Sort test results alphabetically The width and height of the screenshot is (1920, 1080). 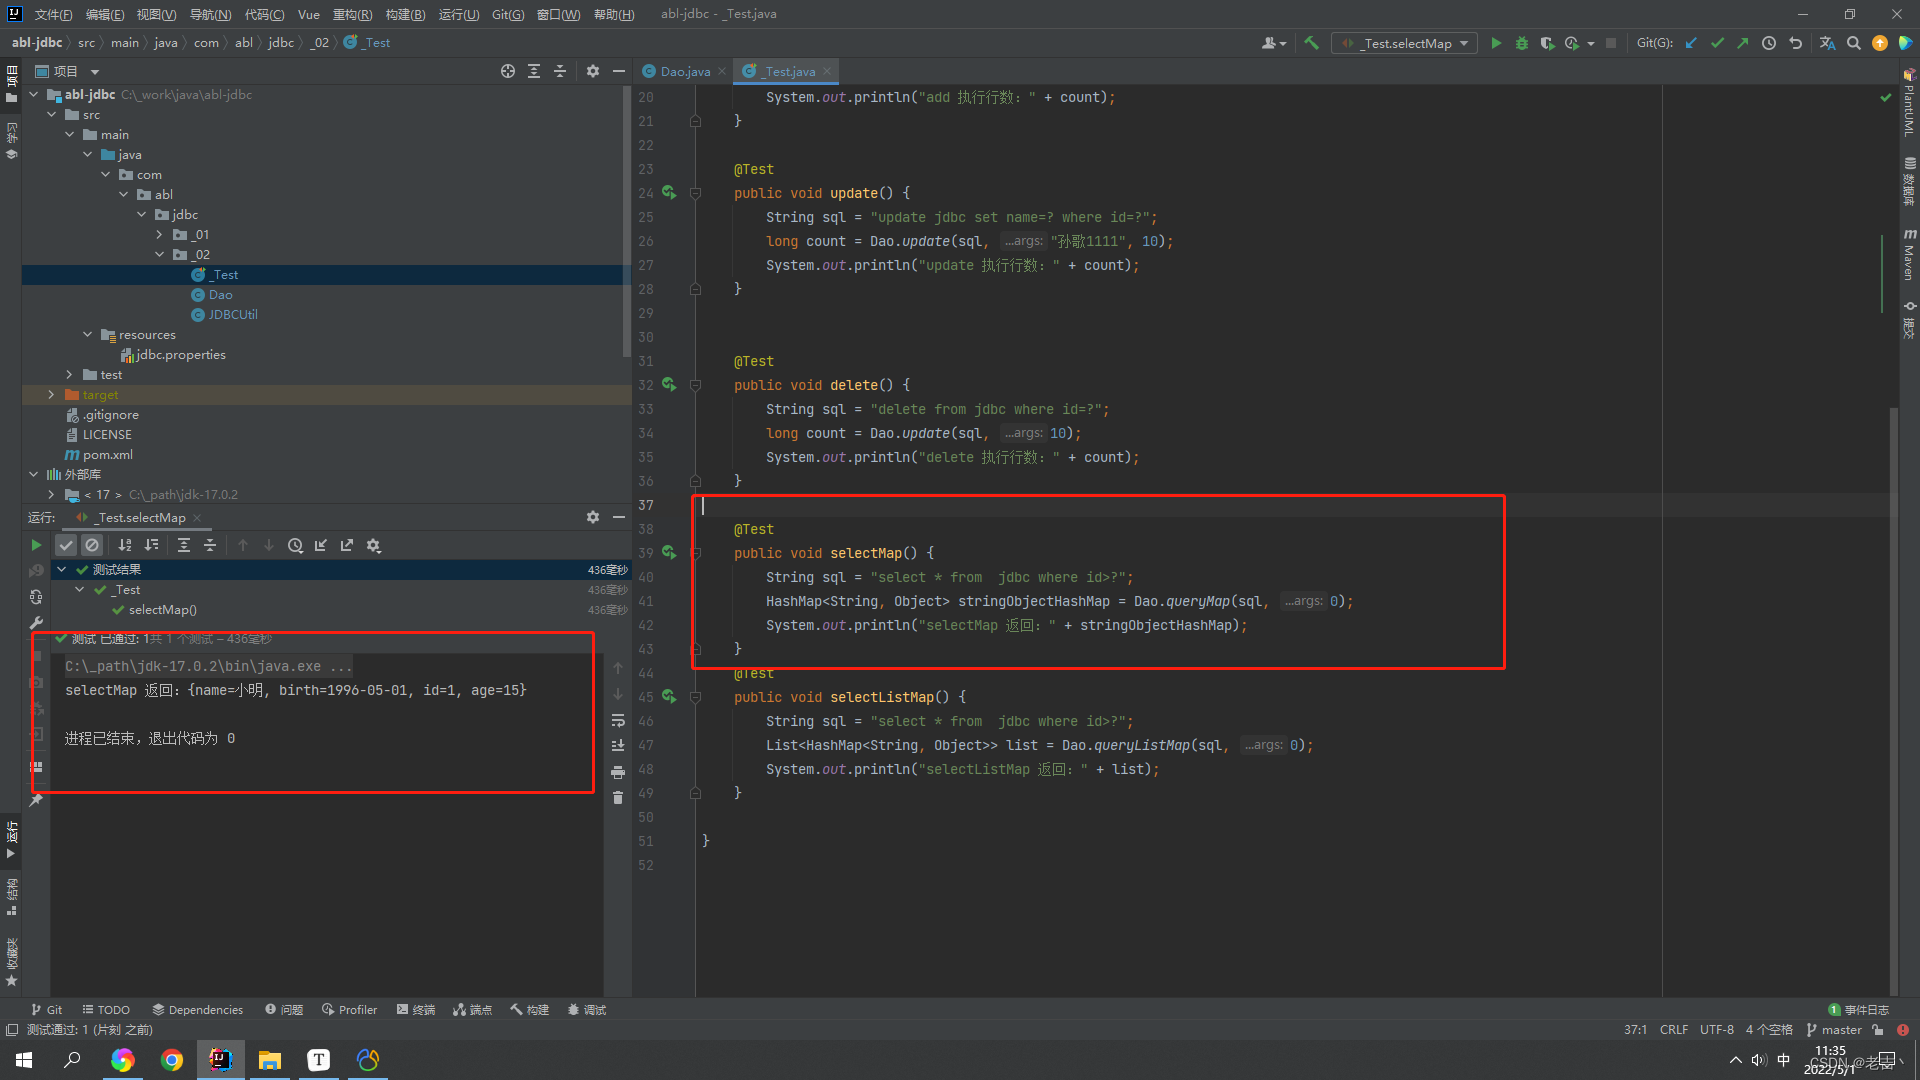click(x=125, y=545)
